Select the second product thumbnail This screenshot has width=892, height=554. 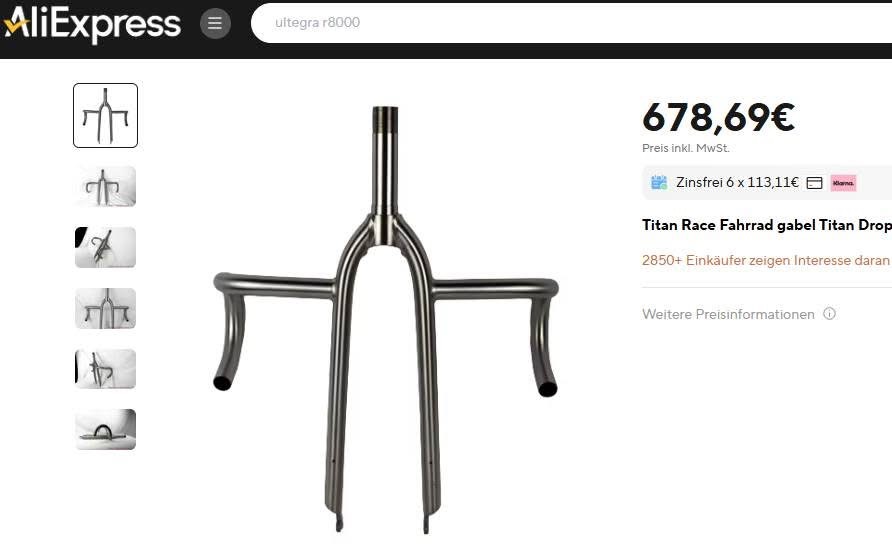105,187
